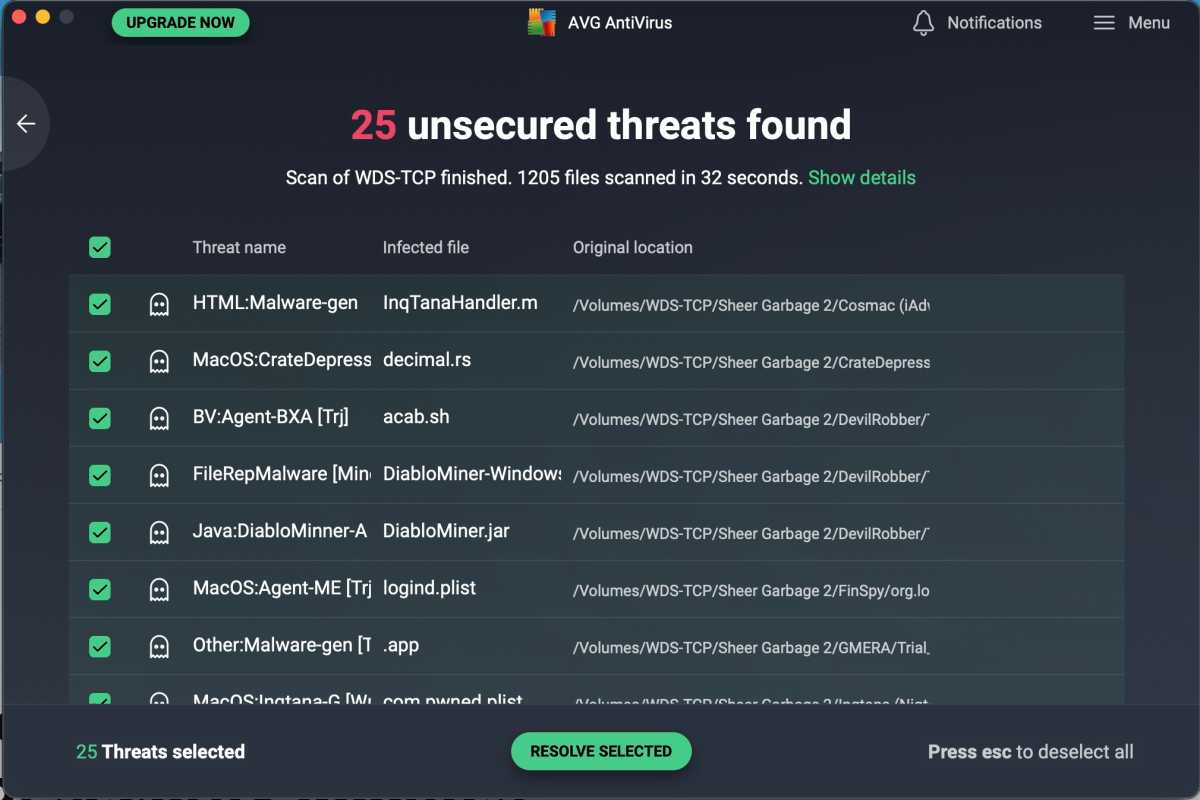Viewport: 1200px width, 800px height.
Task: Uncheck the select-all threats checkbox
Action: click(99, 247)
